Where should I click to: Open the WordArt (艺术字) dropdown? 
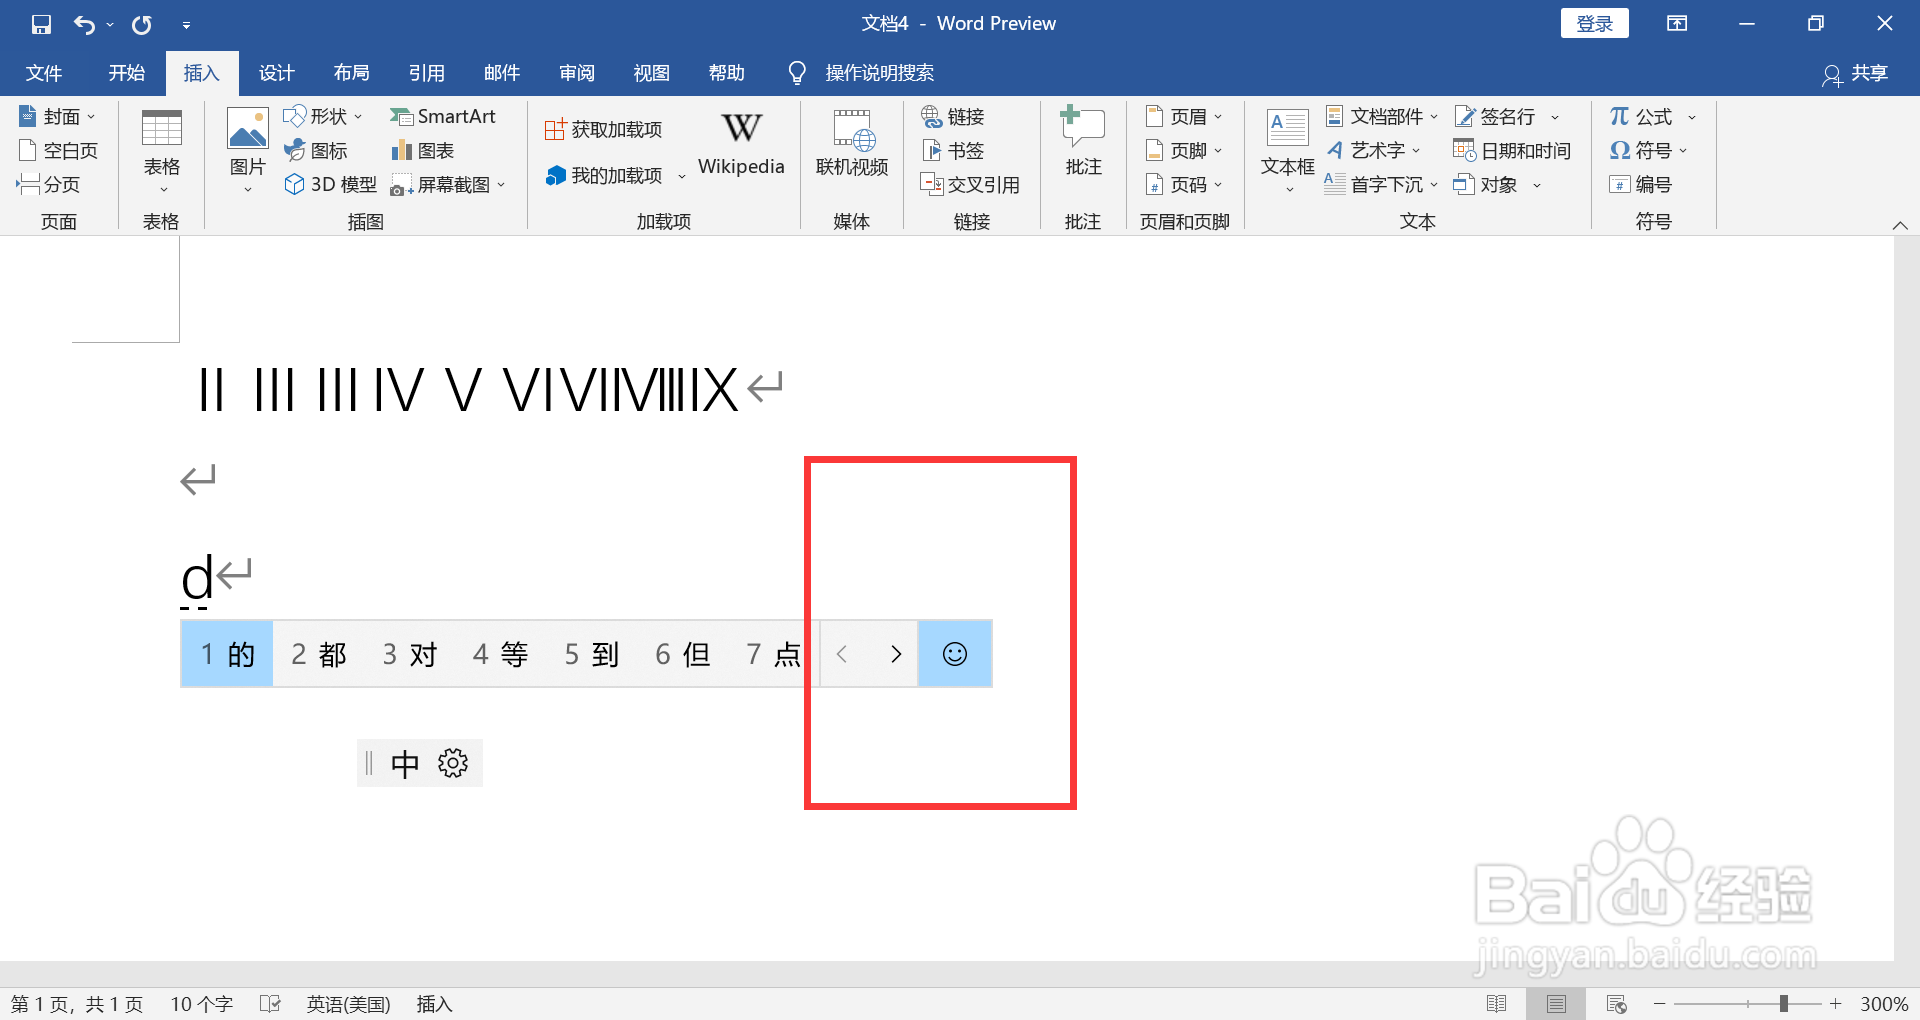click(1373, 150)
